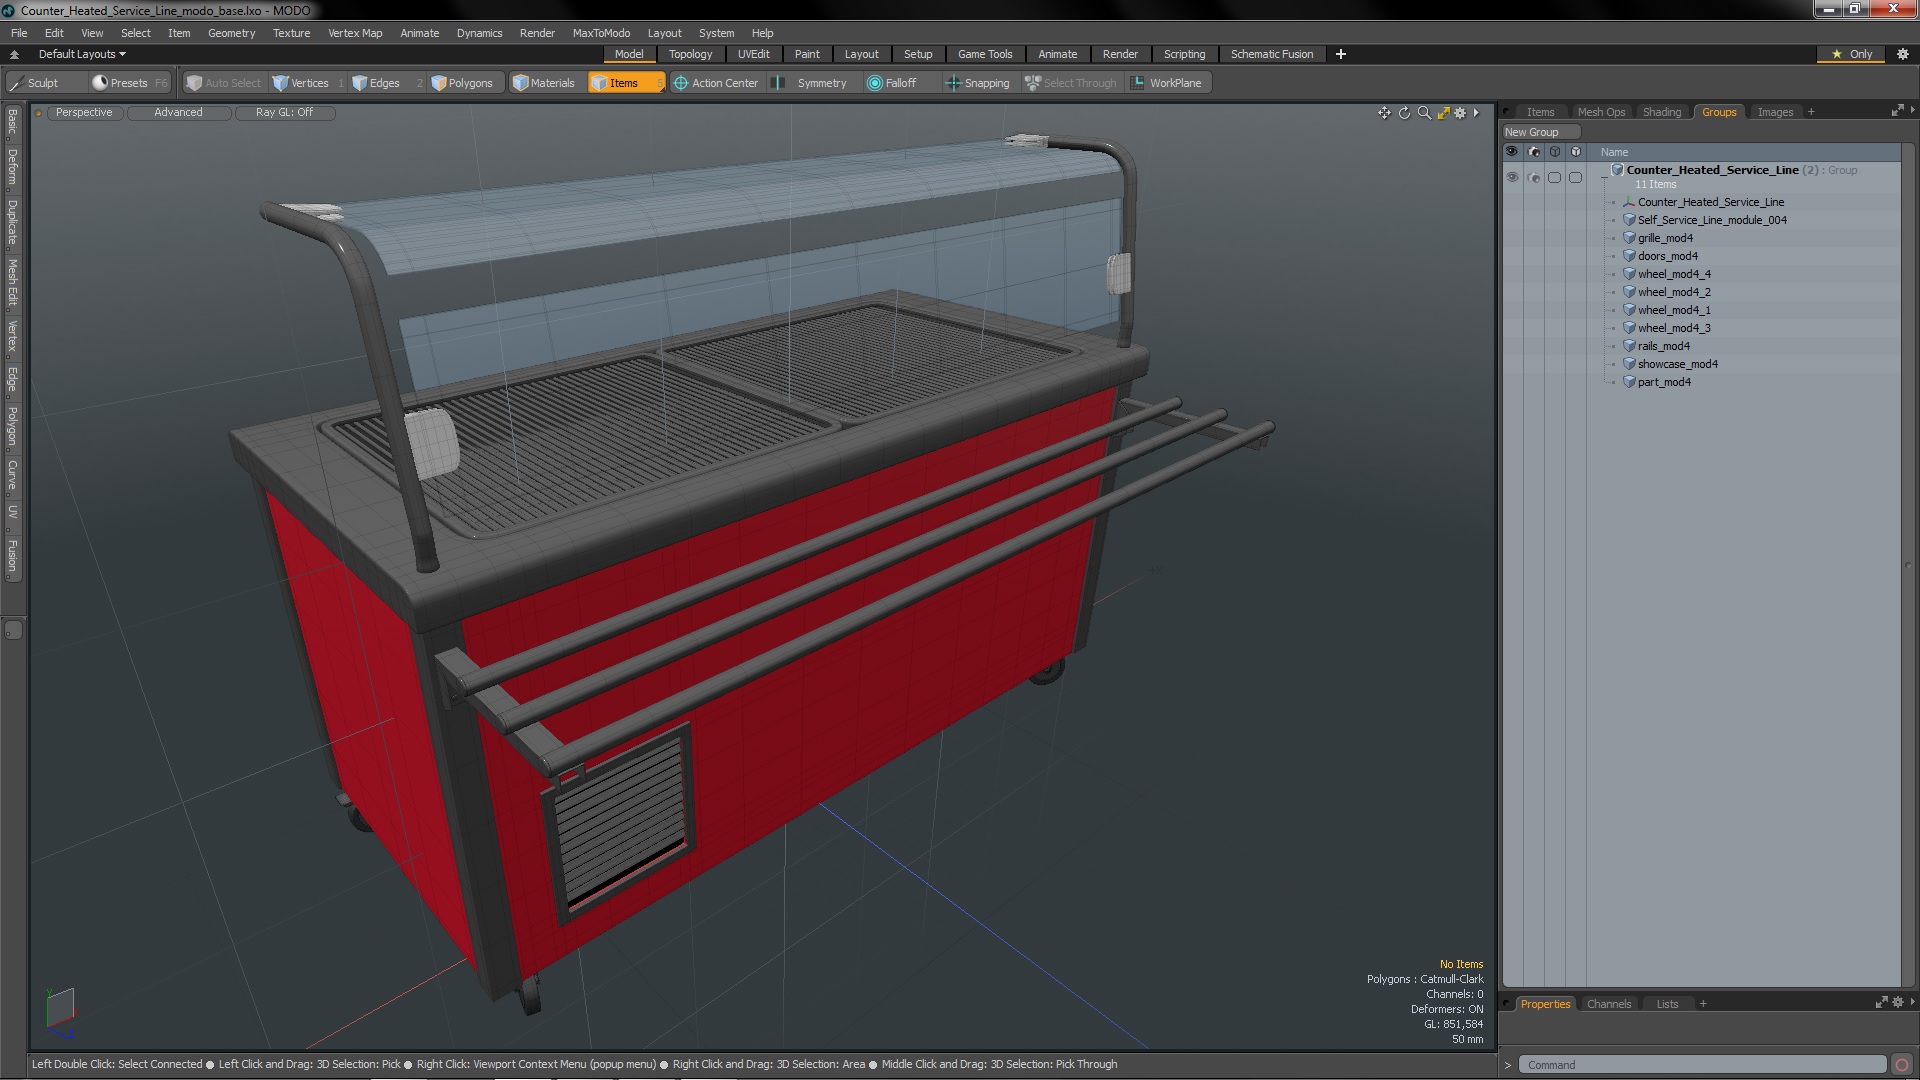
Task: Open viewport settings gear icon
Action: click(1460, 113)
